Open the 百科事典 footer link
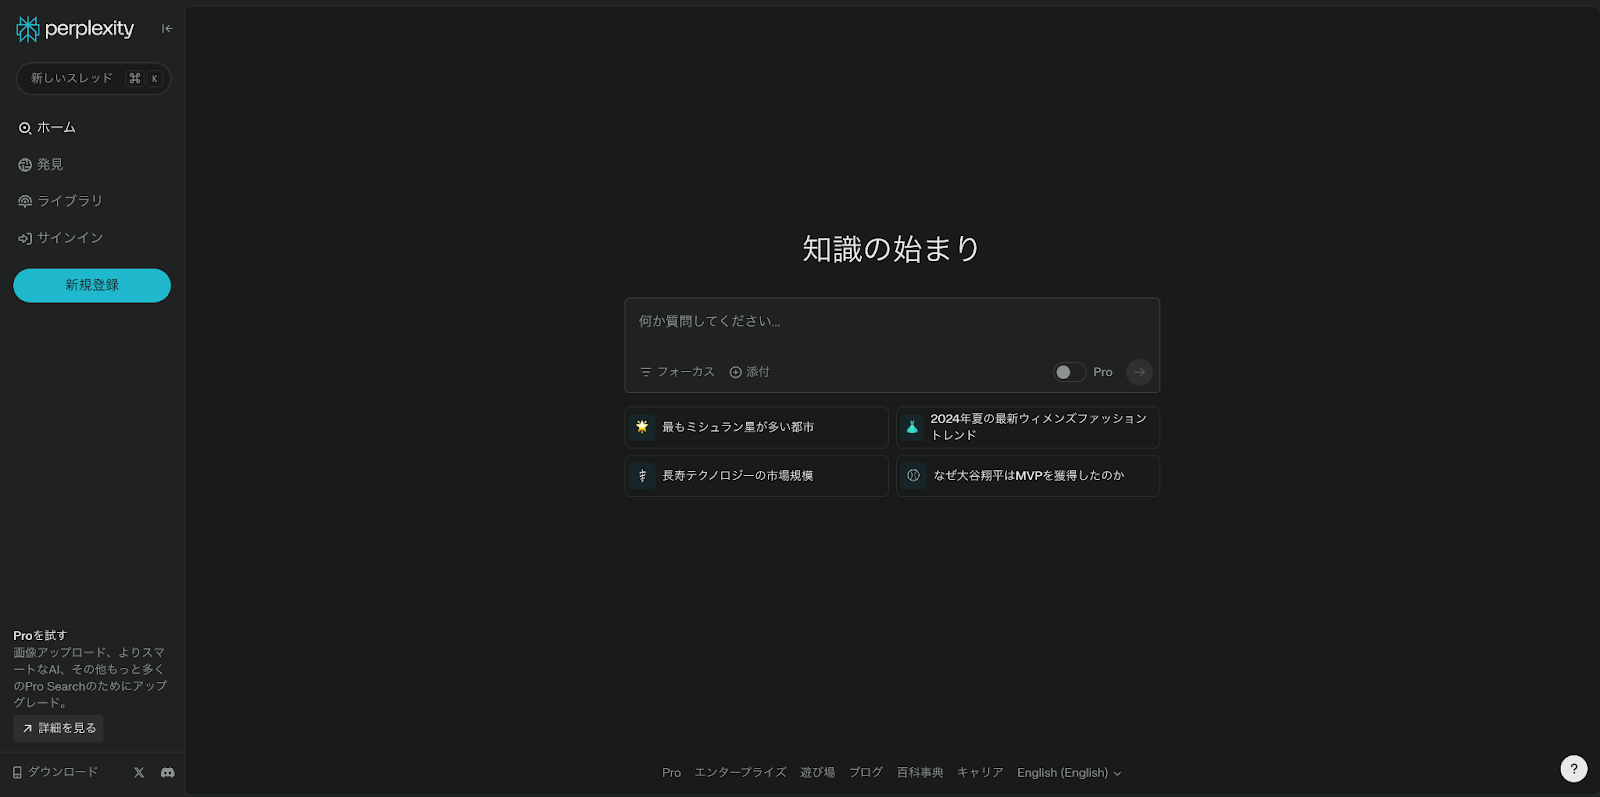1600x797 pixels. tap(920, 773)
